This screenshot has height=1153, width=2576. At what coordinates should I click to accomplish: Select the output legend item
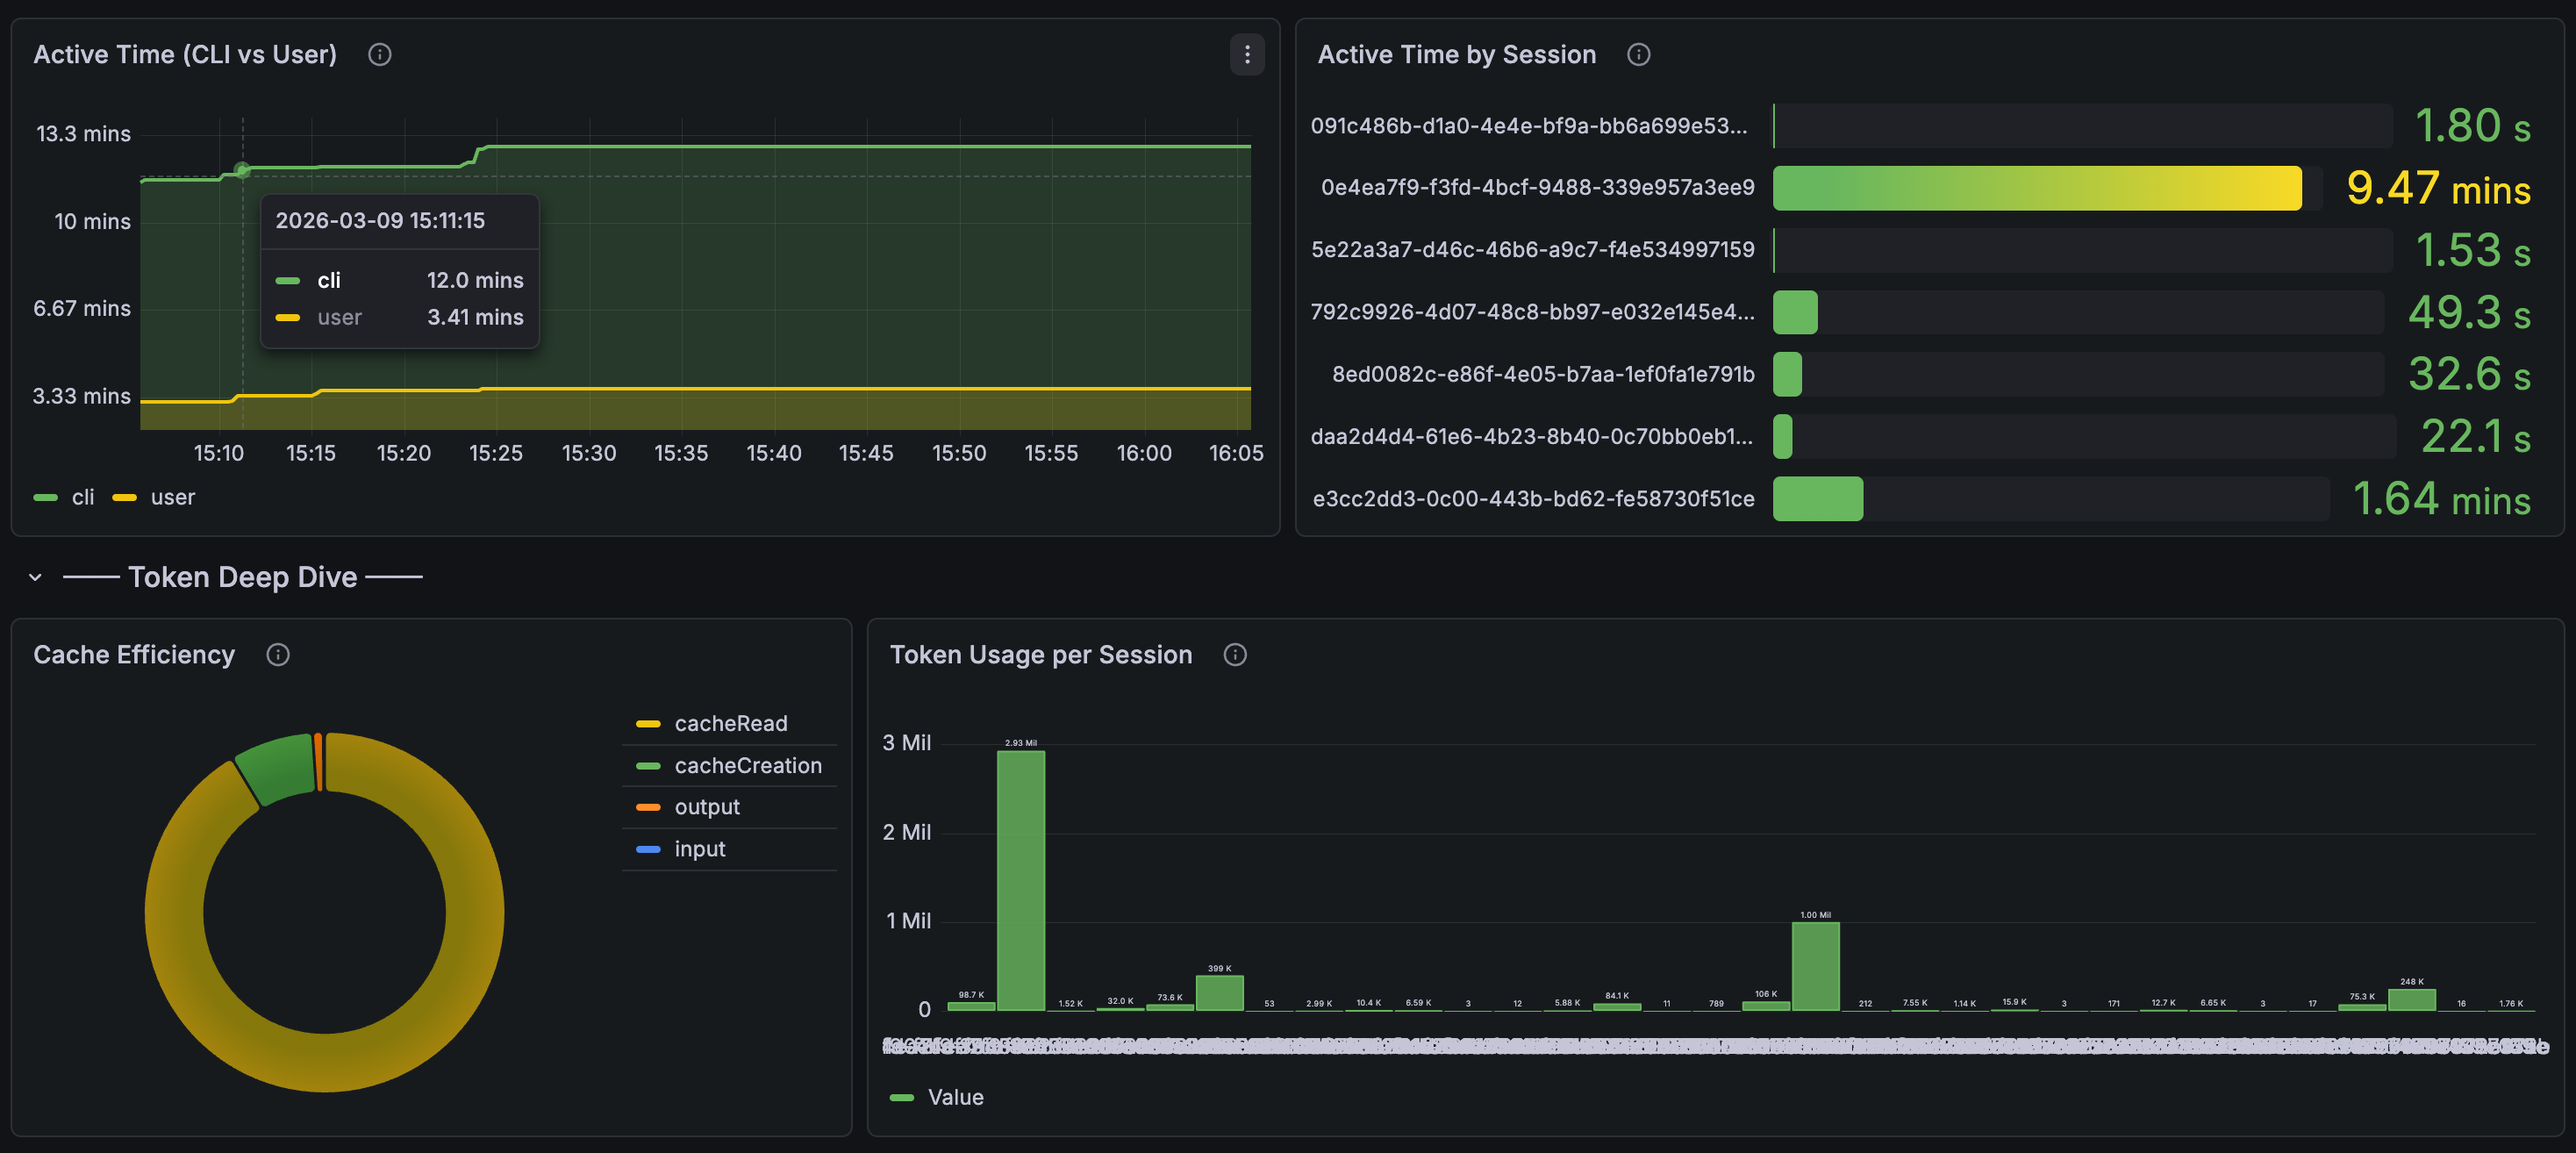[x=706, y=807]
